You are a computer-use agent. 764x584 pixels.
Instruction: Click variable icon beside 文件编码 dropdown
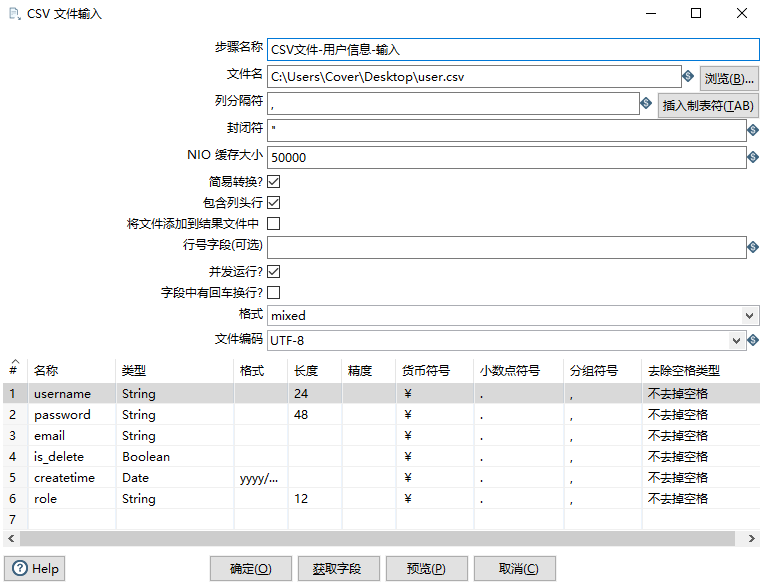[x=753, y=341]
